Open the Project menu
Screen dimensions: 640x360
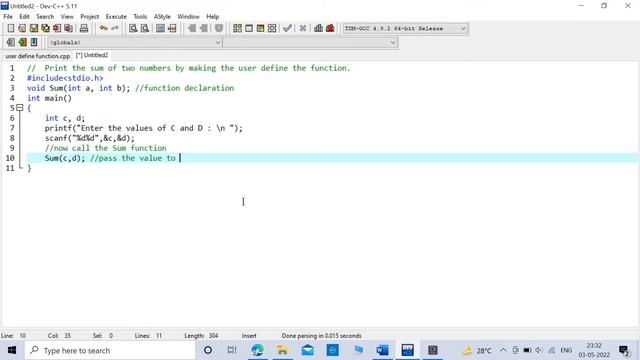click(89, 17)
